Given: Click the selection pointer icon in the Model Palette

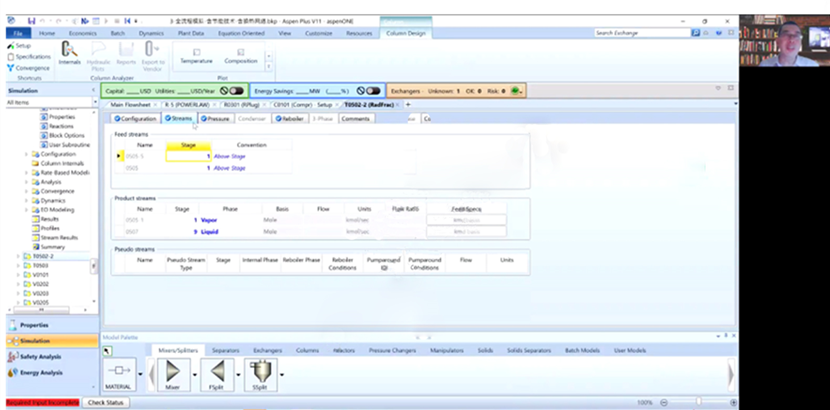Looking at the screenshot, I should [107, 351].
